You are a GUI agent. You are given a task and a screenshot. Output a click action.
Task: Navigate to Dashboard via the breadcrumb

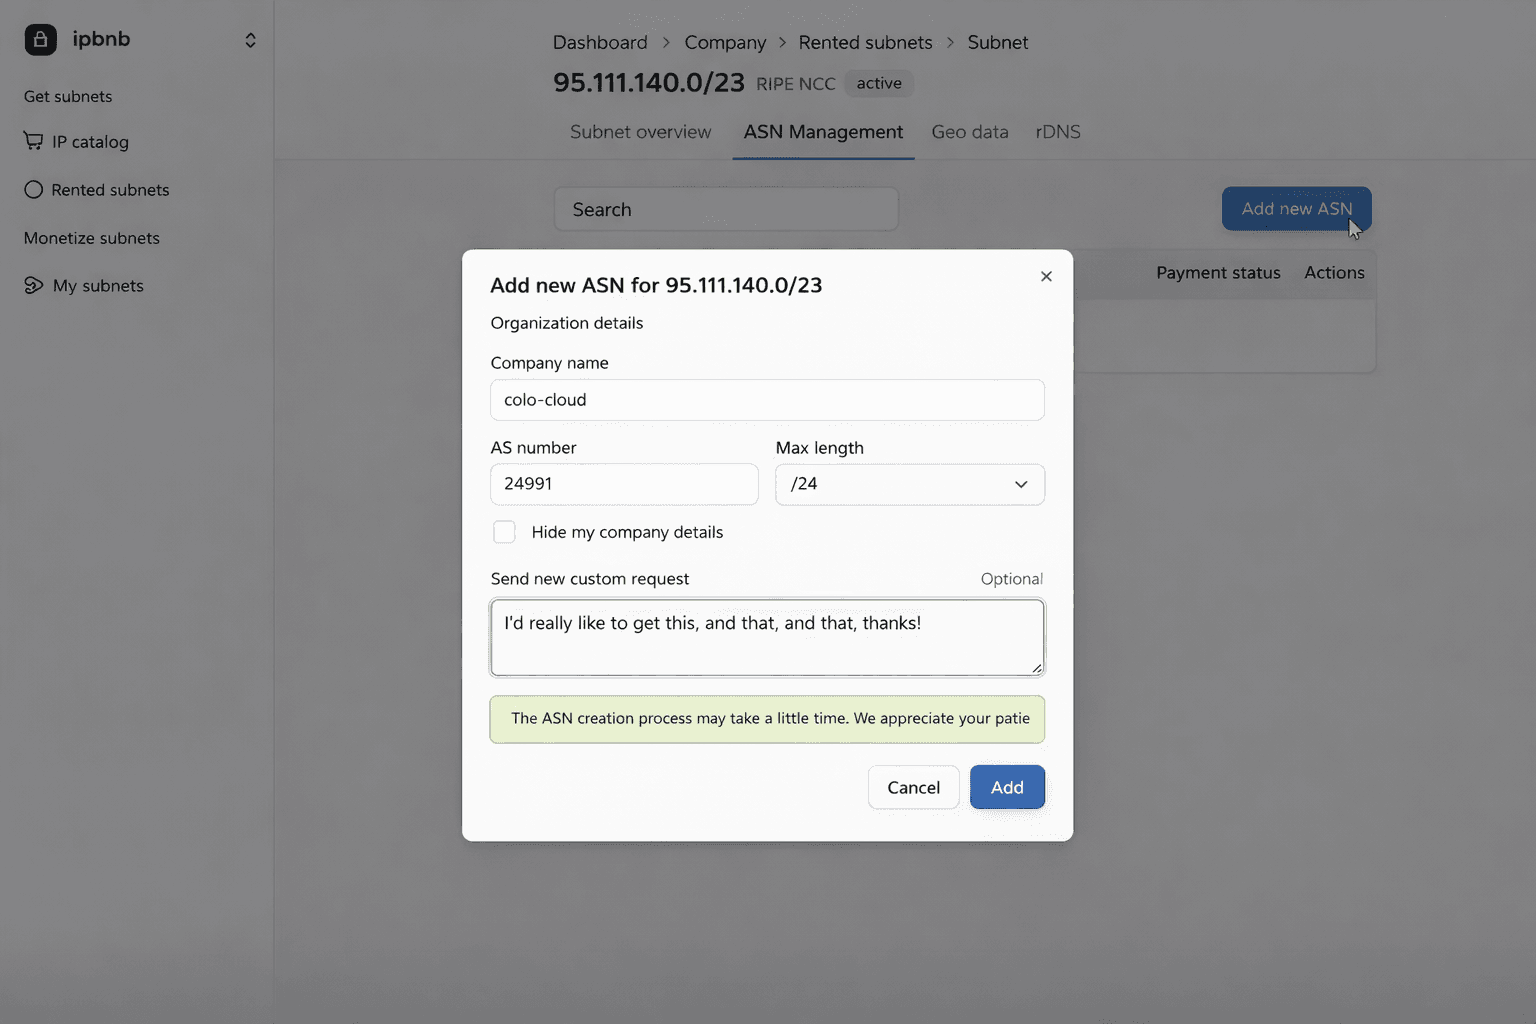tap(599, 42)
